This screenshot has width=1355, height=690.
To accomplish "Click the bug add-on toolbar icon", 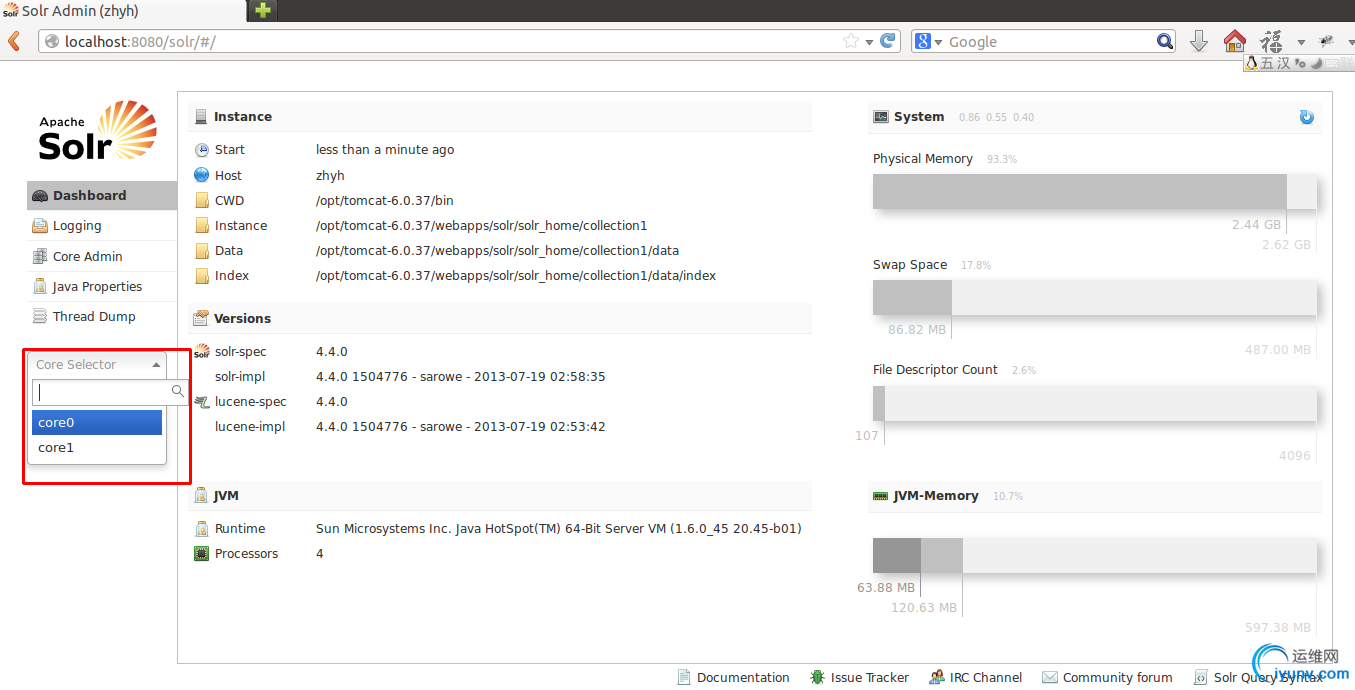I will click(1326, 41).
